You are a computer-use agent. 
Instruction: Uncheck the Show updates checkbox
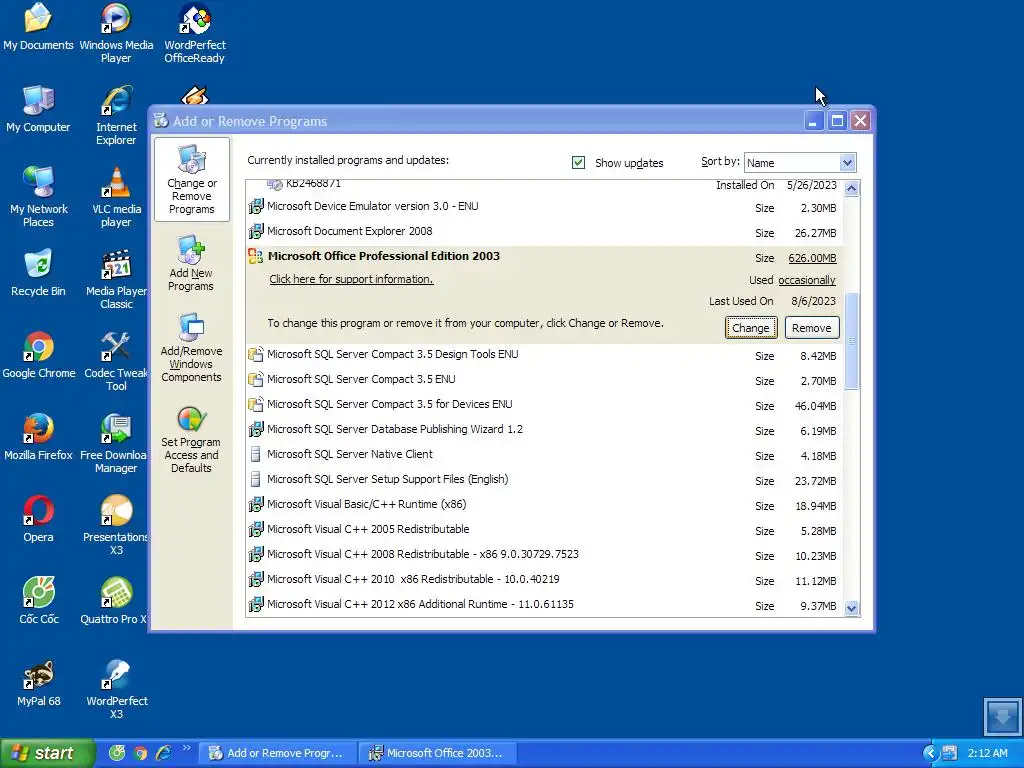tap(578, 163)
